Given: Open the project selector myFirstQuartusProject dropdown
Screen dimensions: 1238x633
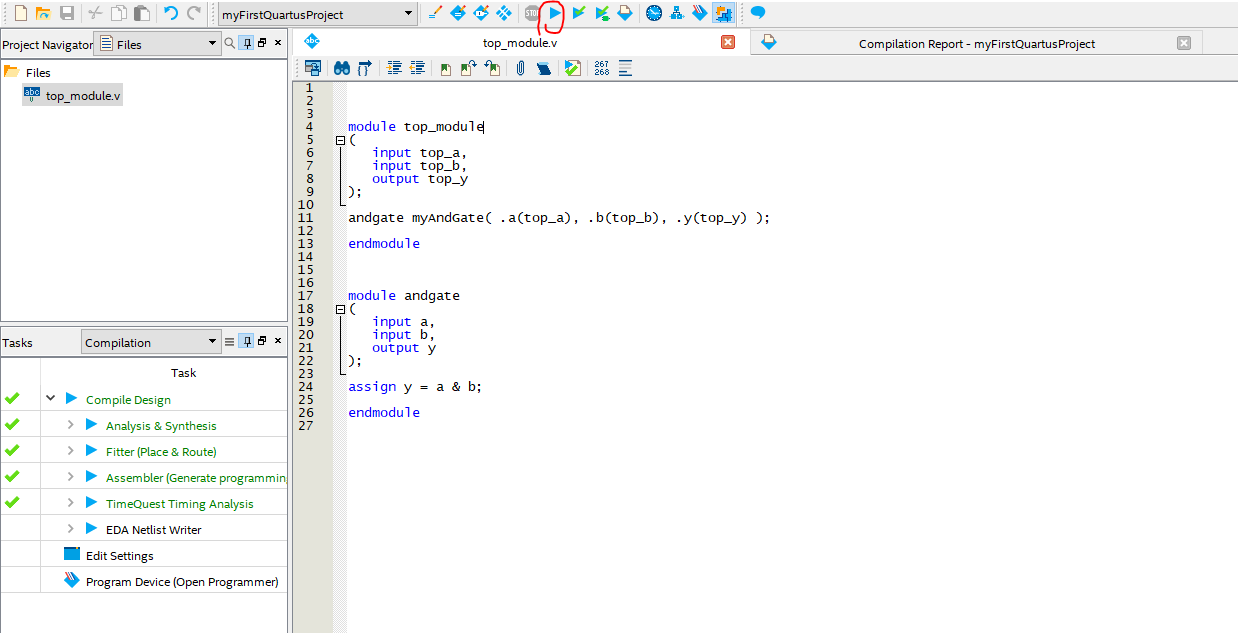Looking at the screenshot, I should tap(318, 14).
